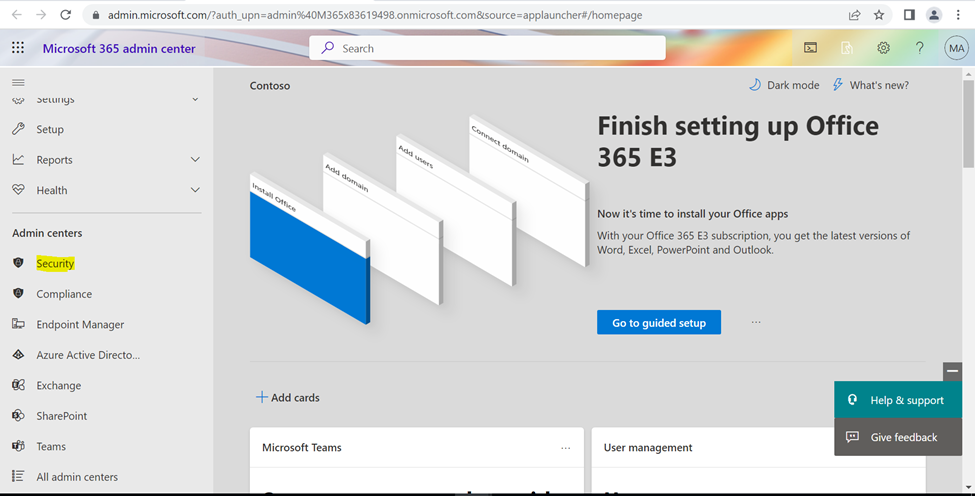Click the Help & support headset icon
Image resolution: width=975 pixels, height=496 pixels.
(853, 400)
